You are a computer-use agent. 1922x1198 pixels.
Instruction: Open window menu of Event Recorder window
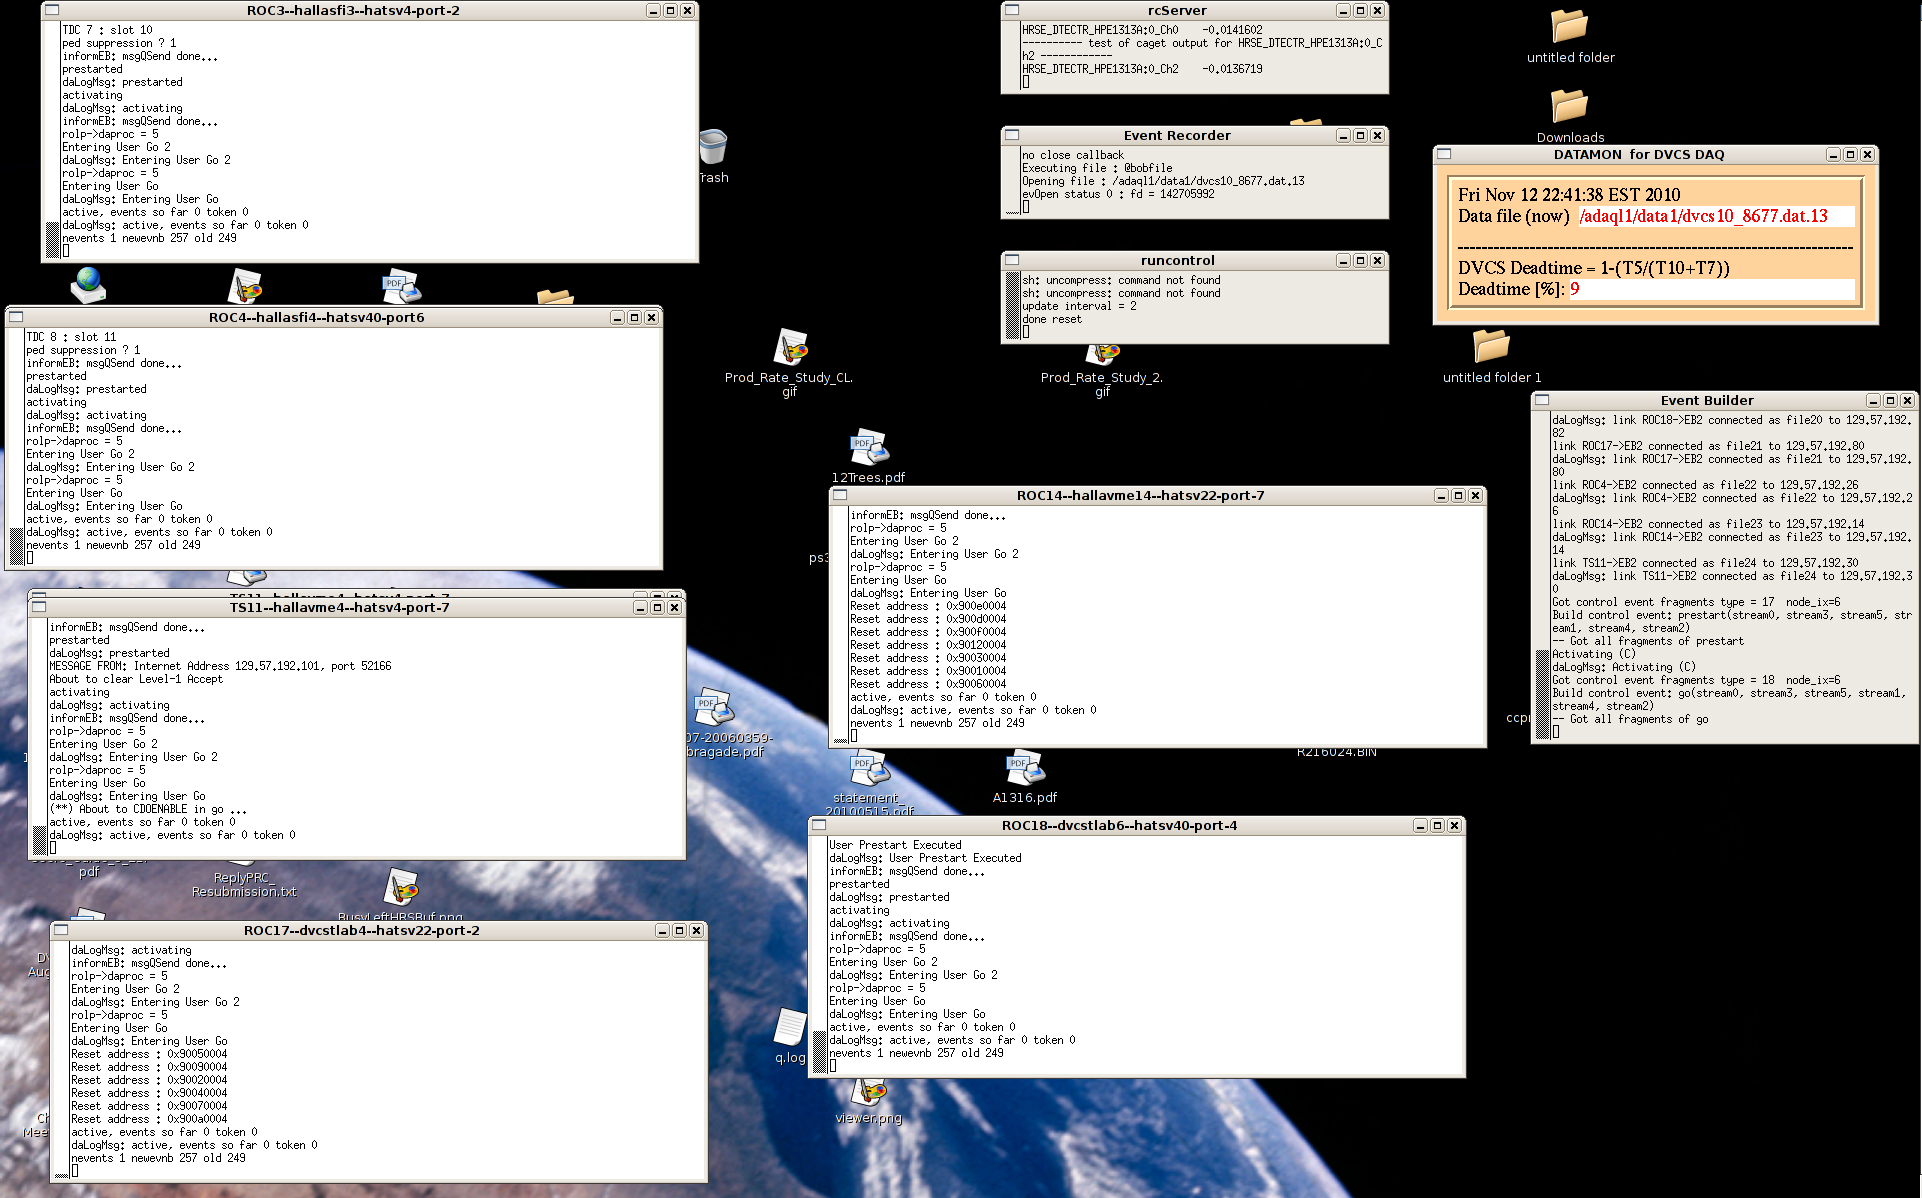point(1012,135)
